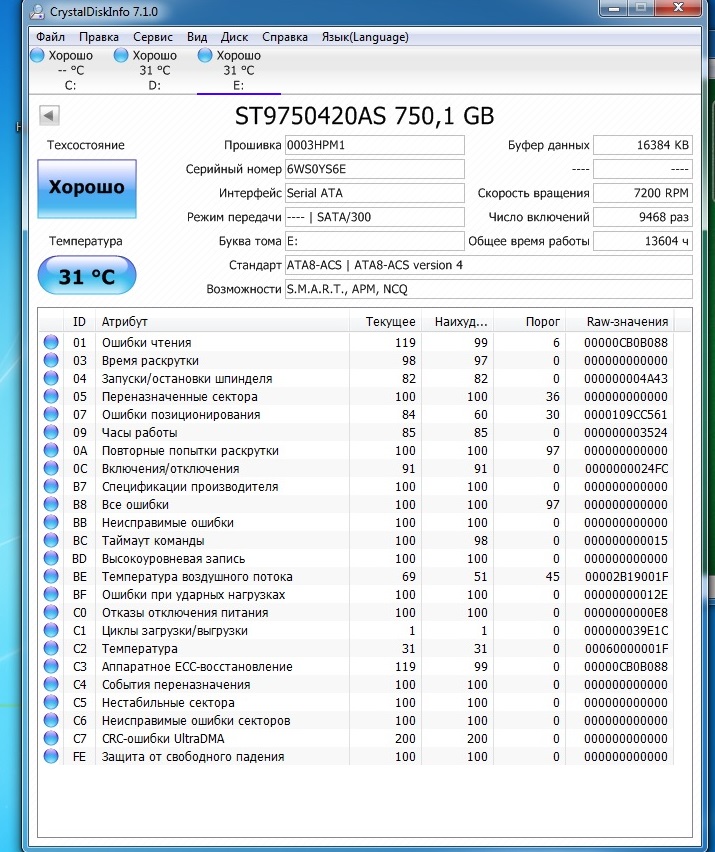Viewport: 715px width, 852px height.
Task: Click the Серийный номер field
Action: pos(374,169)
